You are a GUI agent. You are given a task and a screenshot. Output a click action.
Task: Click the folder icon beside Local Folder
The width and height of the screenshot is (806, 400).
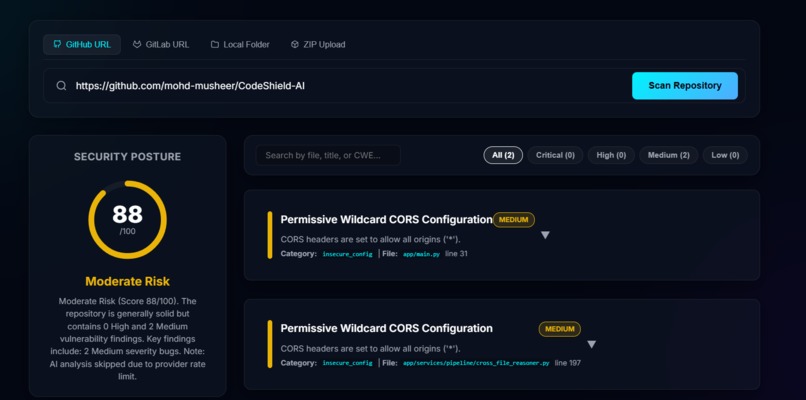(x=215, y=45)
